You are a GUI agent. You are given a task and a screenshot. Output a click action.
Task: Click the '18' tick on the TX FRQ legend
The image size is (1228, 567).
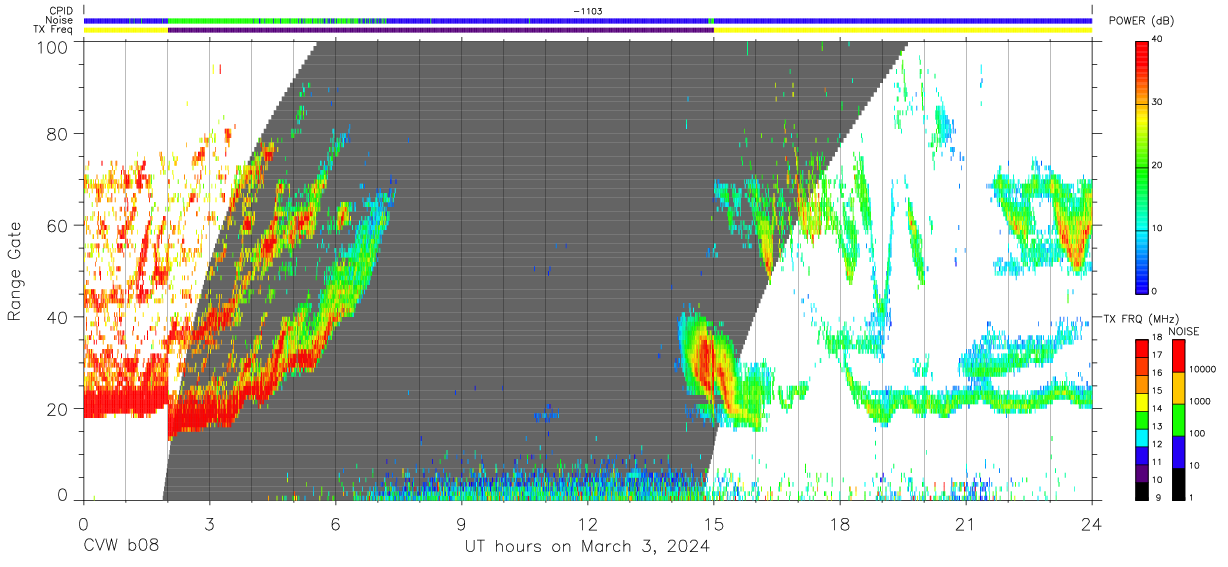[1158, 338]
